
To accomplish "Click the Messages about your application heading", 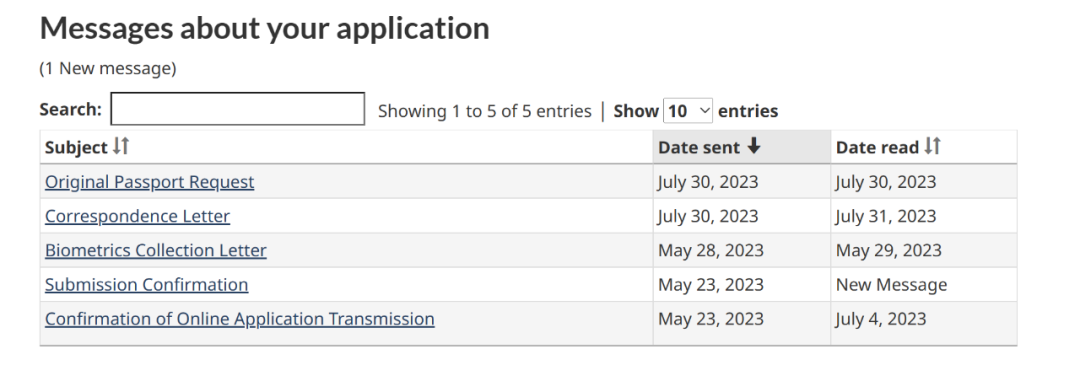I will click(264, 29).
